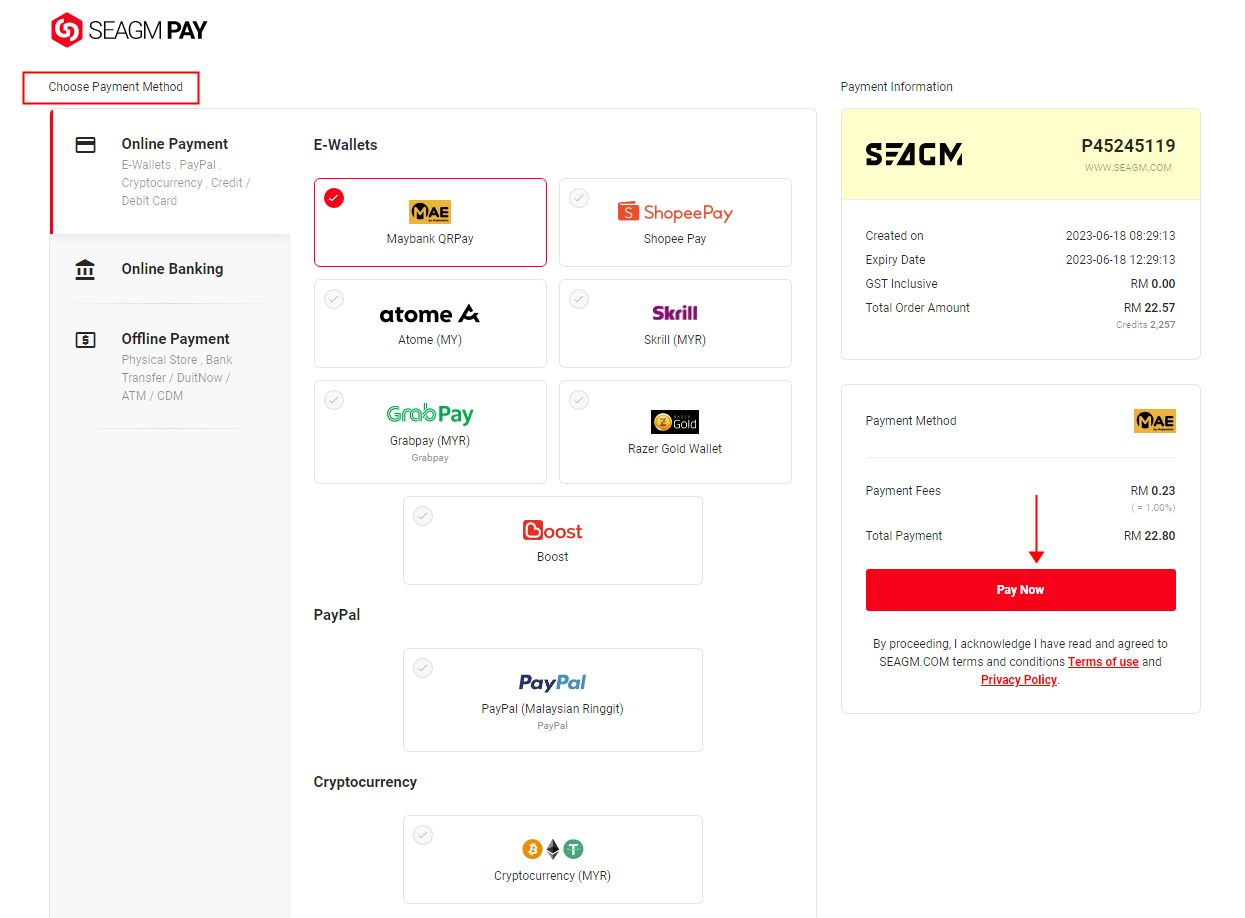
Task: Click the orange Bitcoin icon
Action: coord(532,849)
